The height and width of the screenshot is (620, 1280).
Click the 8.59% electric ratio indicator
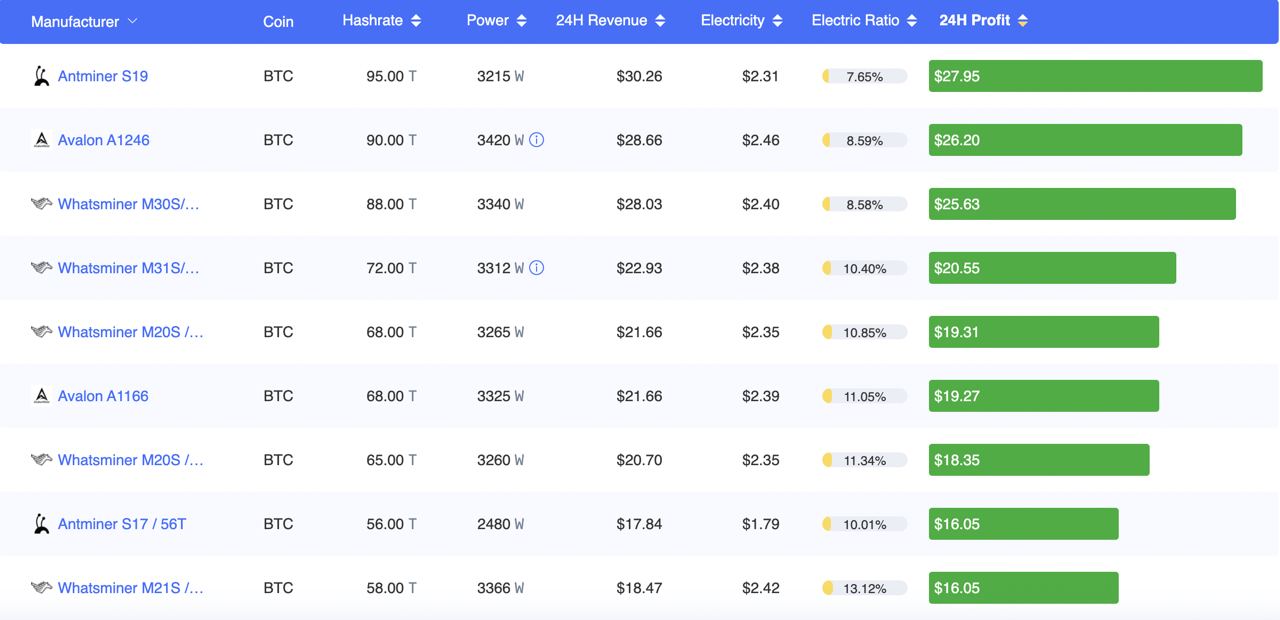coord(864,140)
